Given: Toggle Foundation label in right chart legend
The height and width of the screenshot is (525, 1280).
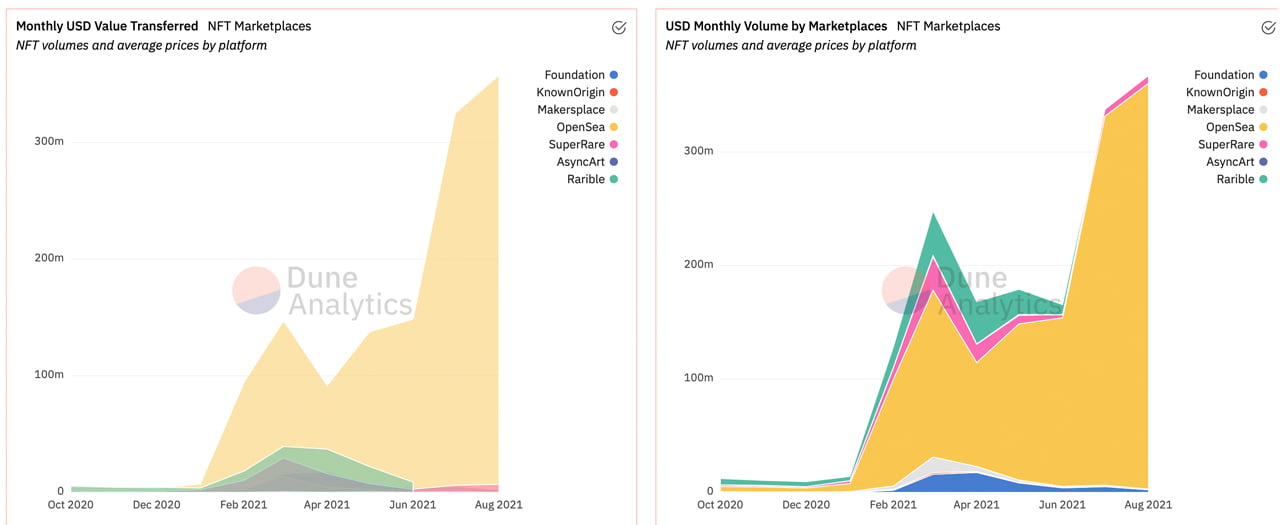Looking at the screenshot, I should click(1223, 75).
